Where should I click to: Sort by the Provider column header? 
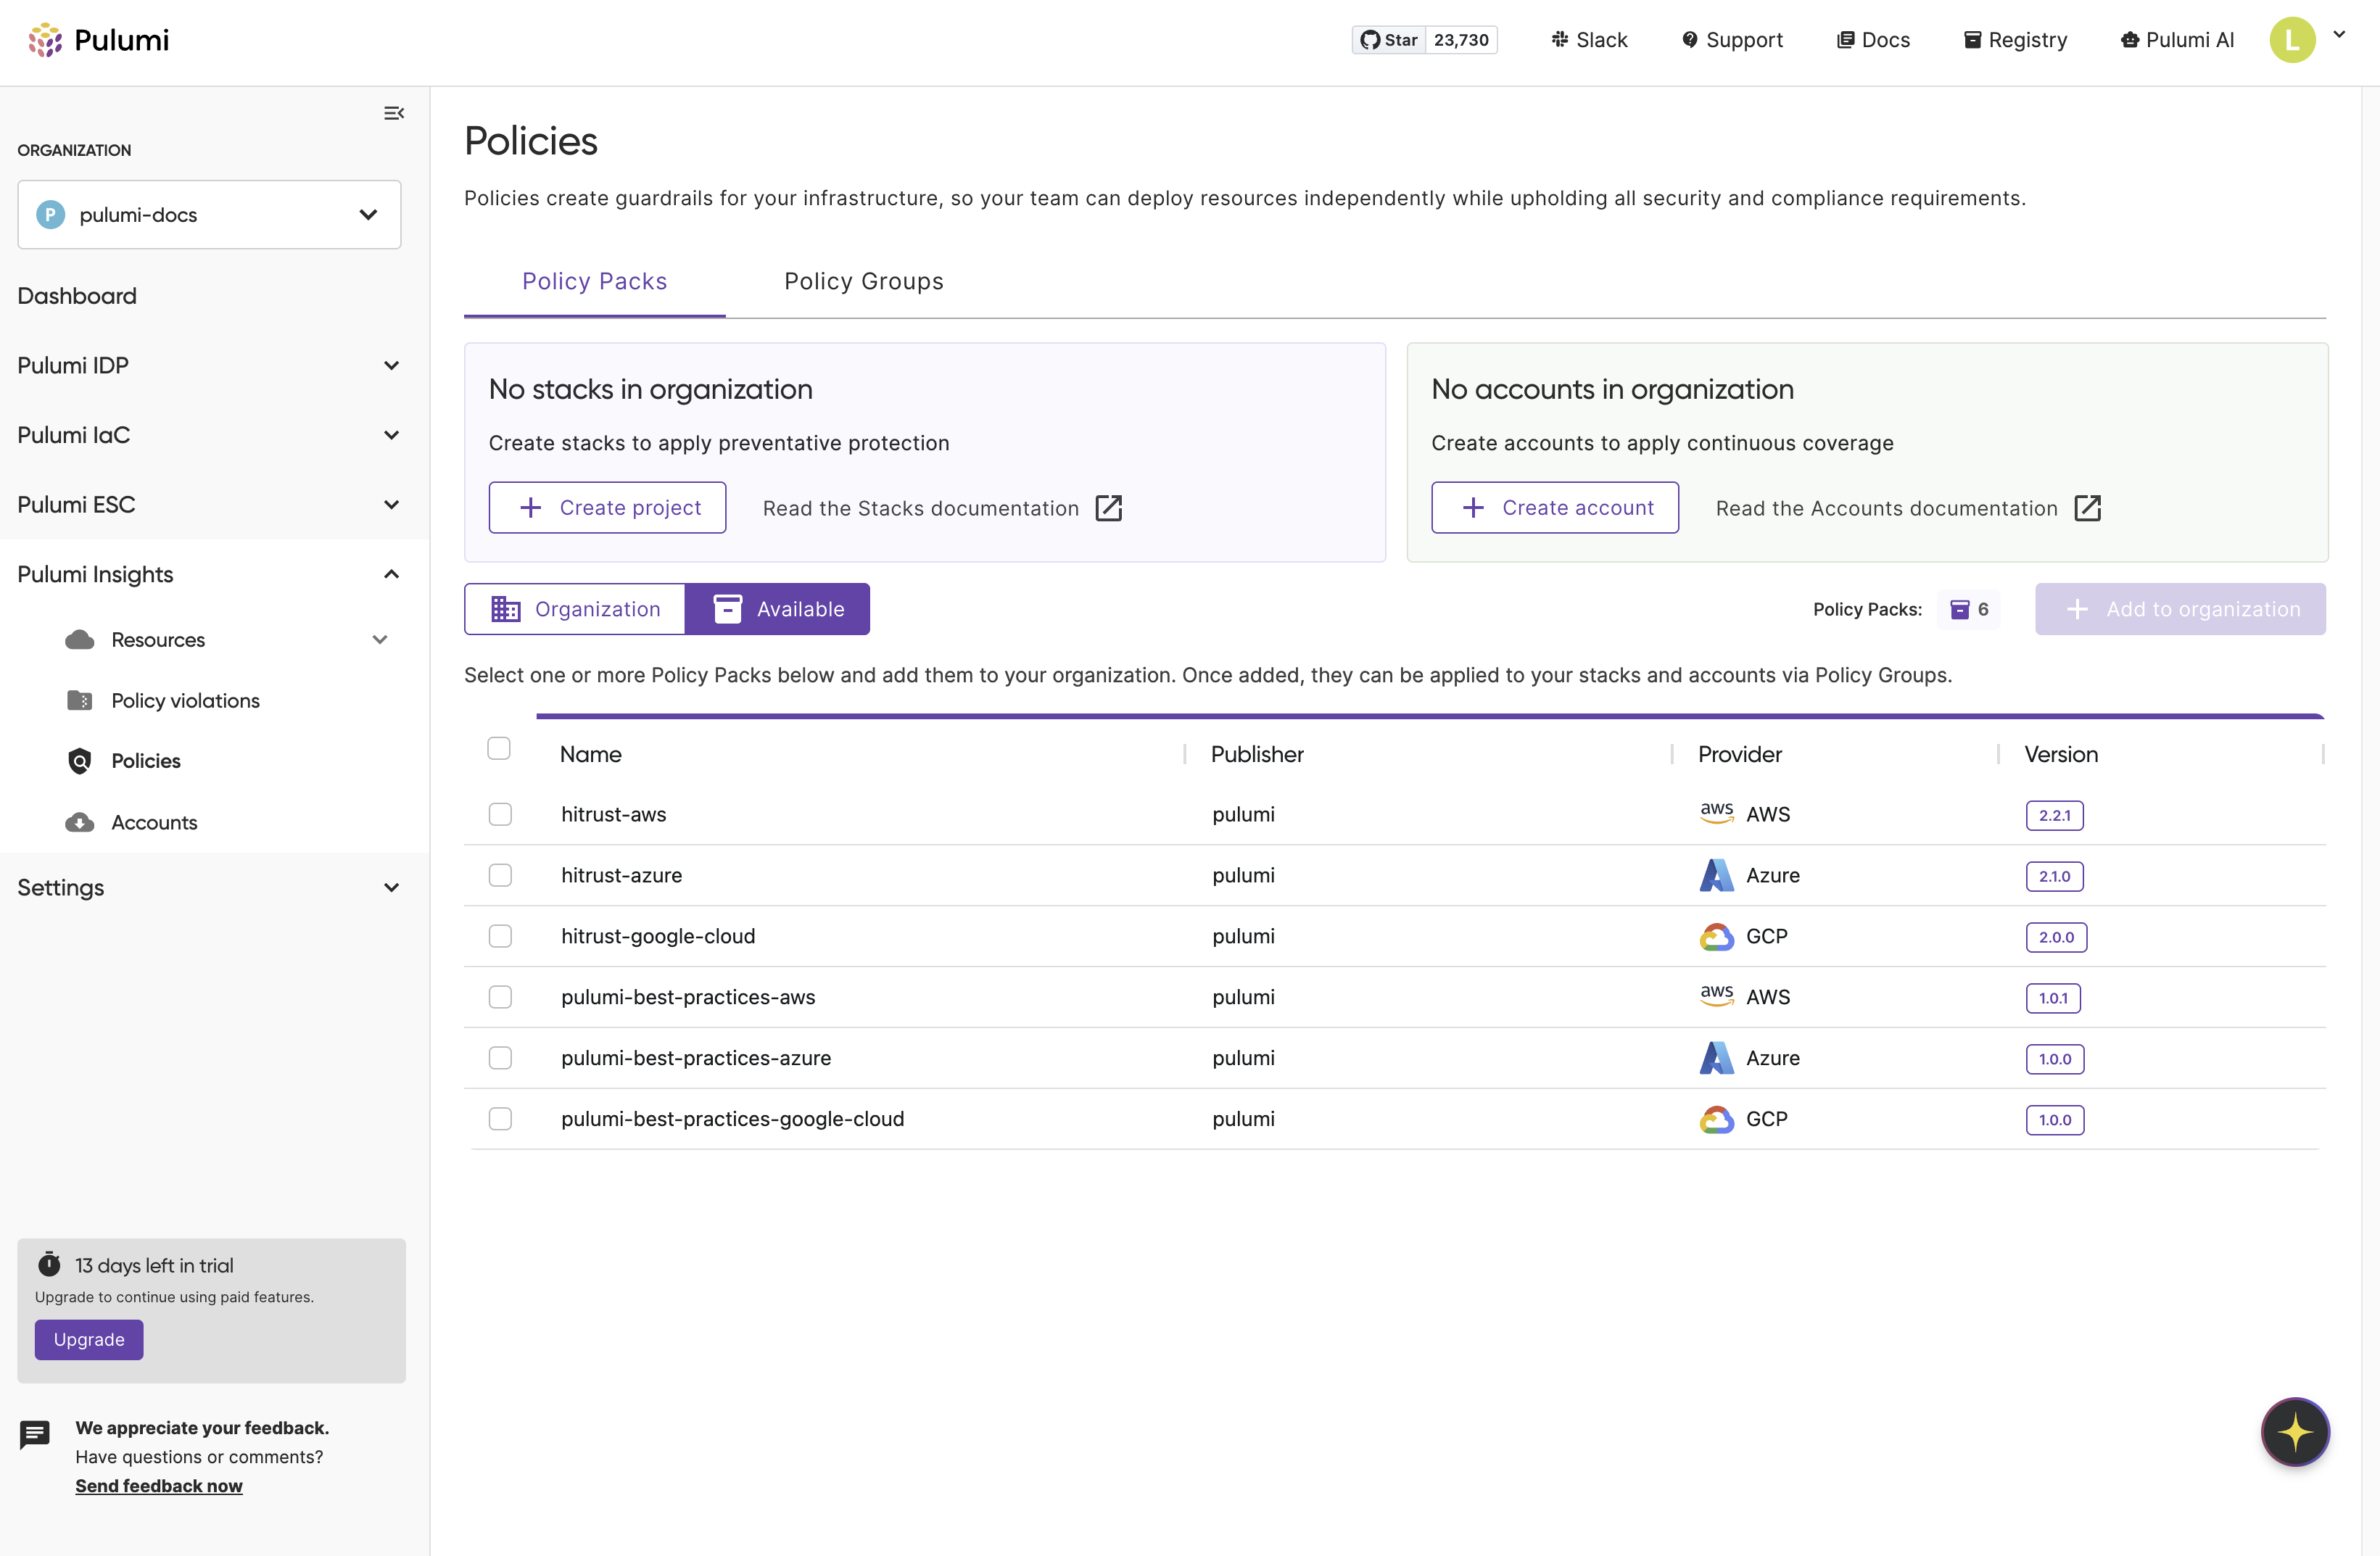tap(1740, 754)
